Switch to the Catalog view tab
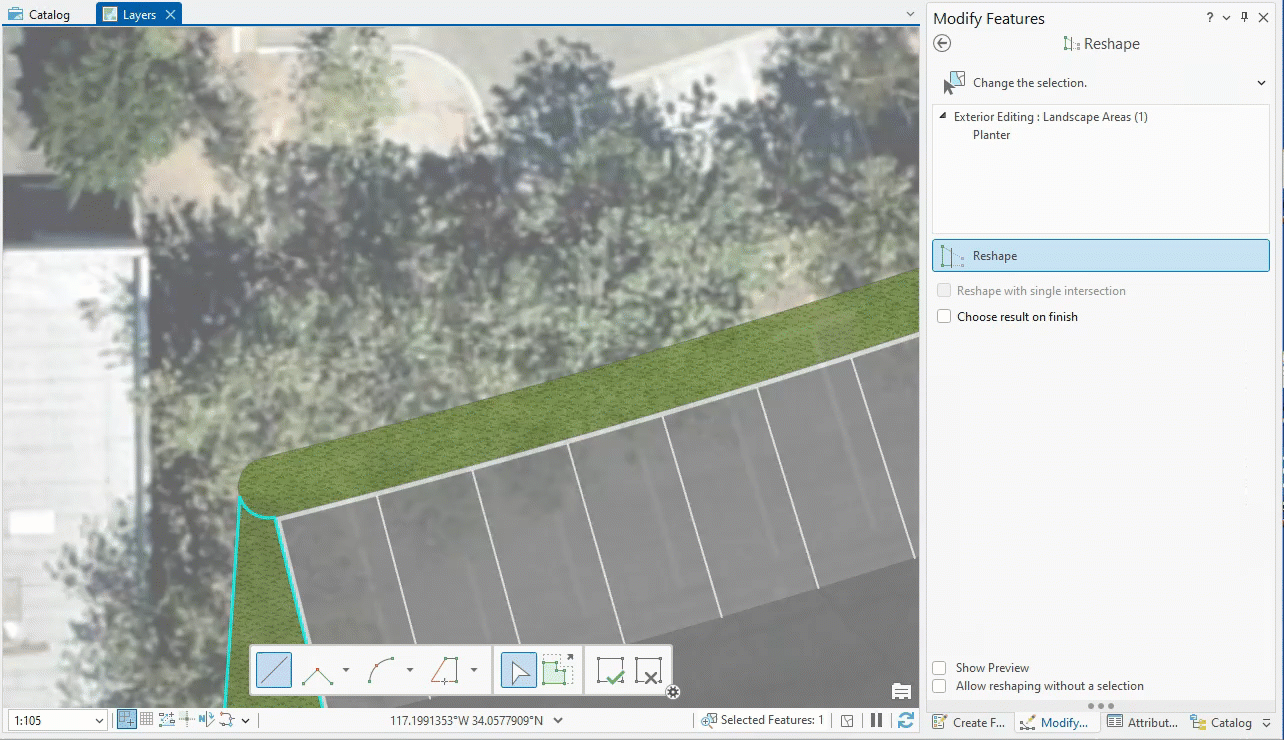This screenshot has width=1284, height=740. (x=40, y=15)
